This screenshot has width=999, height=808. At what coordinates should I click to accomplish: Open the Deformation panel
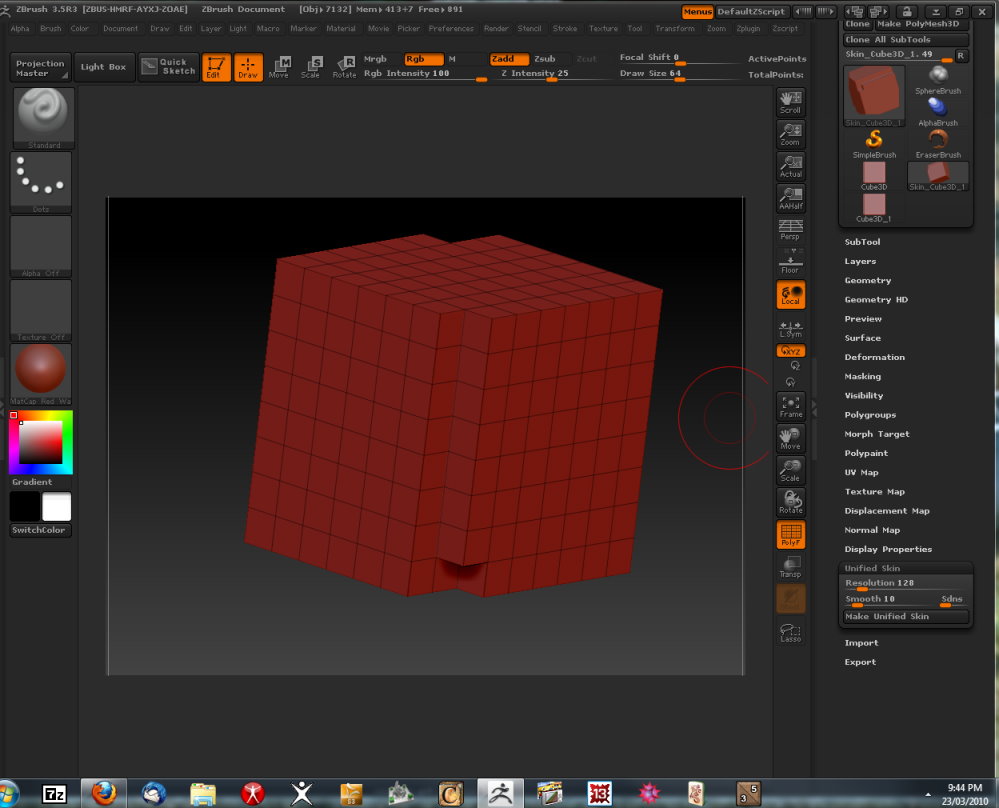click(875, 357)
